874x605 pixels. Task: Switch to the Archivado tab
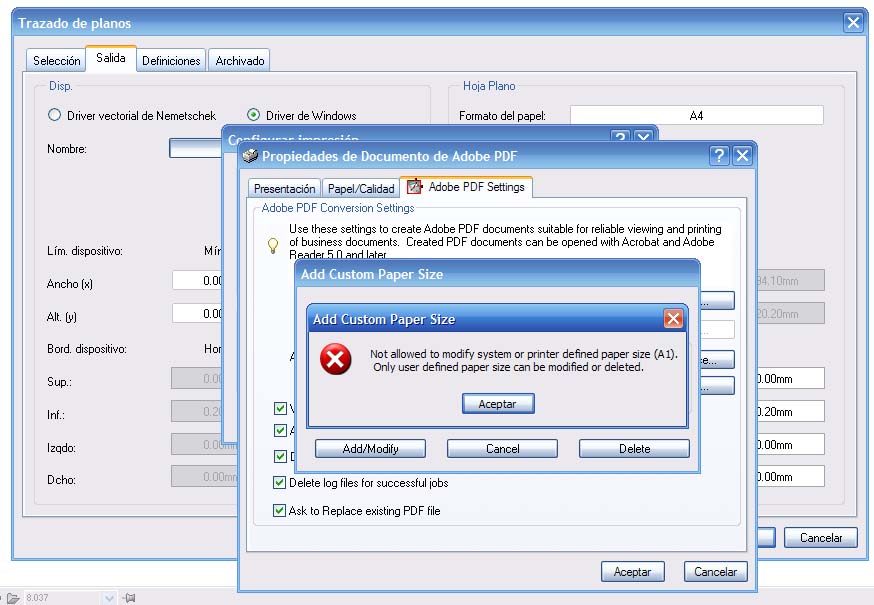coord(240,60)
